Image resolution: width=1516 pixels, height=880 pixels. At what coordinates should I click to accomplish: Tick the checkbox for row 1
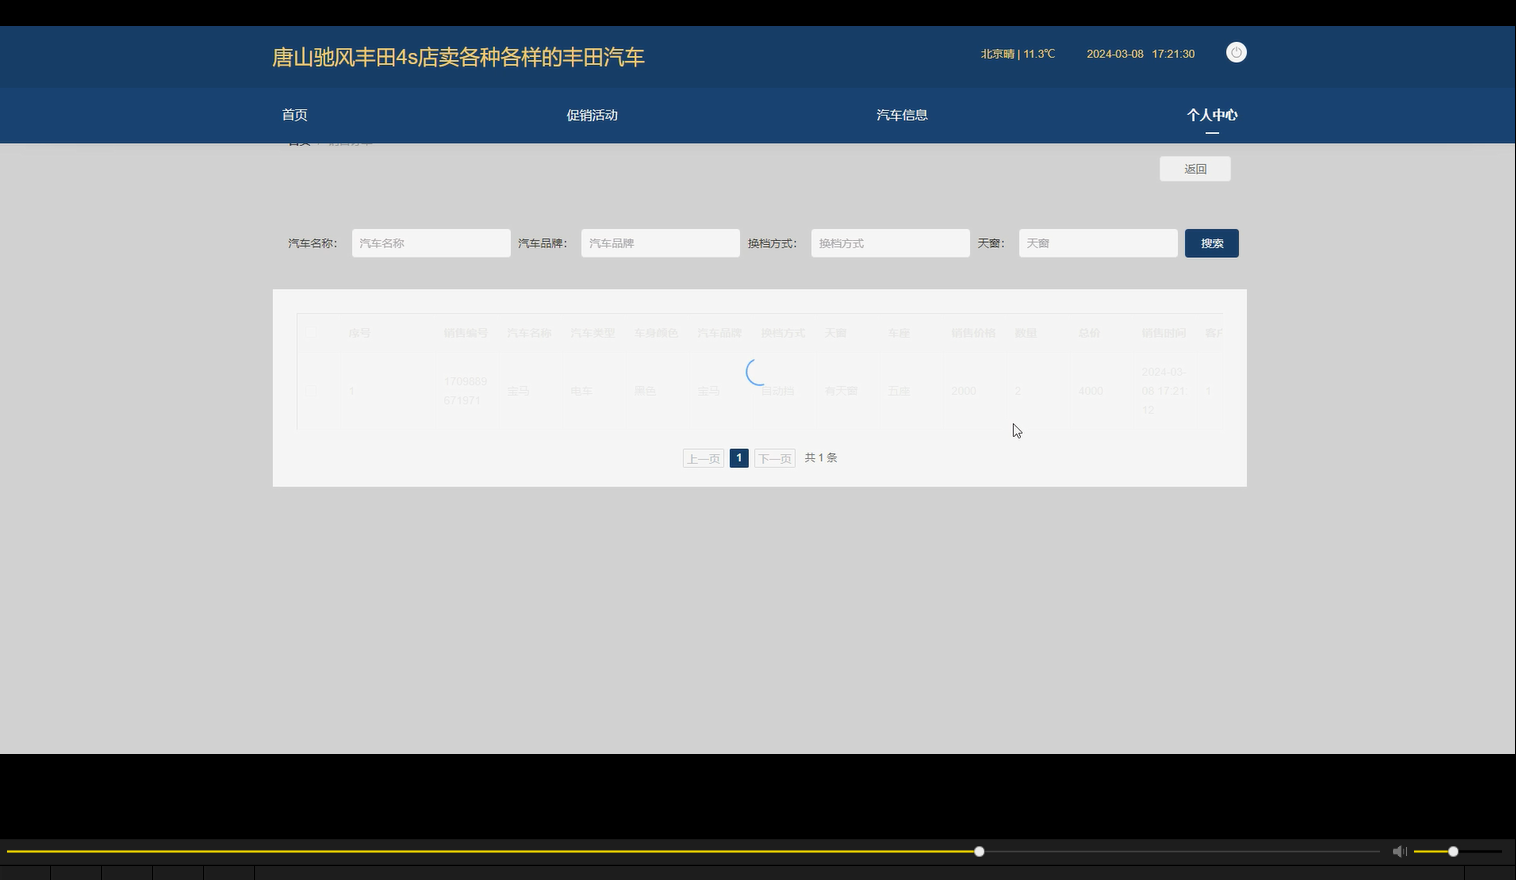pyautogui.click(x=310, y=391)
